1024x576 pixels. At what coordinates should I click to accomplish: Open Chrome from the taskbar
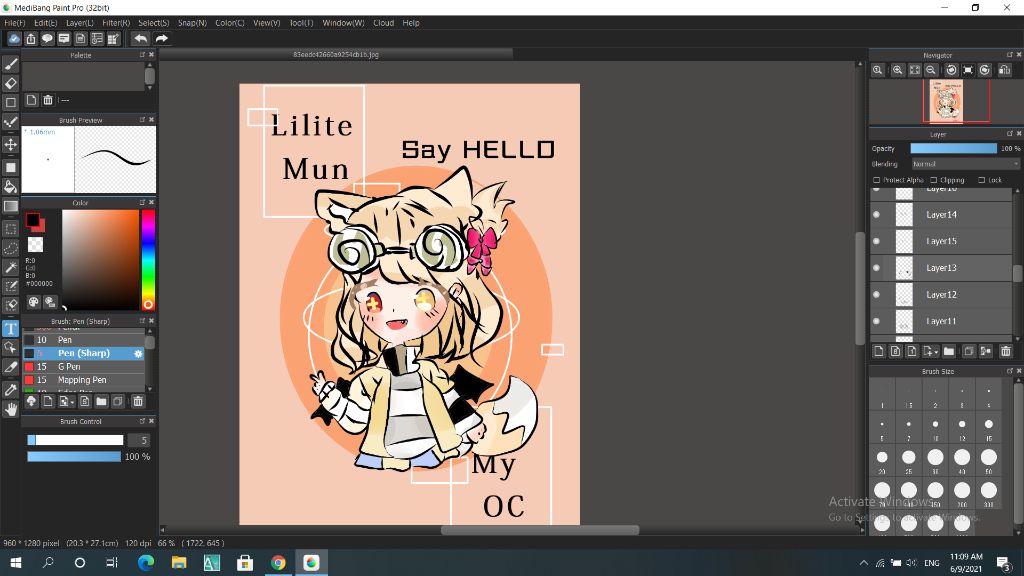[278, 562]
